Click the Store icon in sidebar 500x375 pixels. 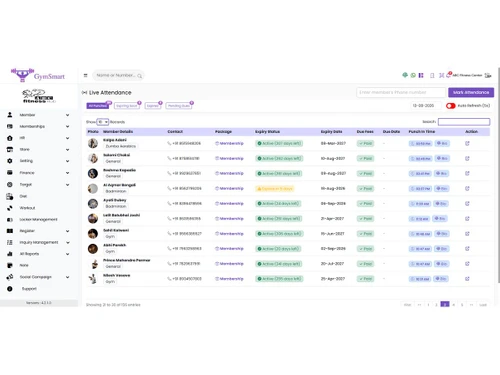click(10, 149)
